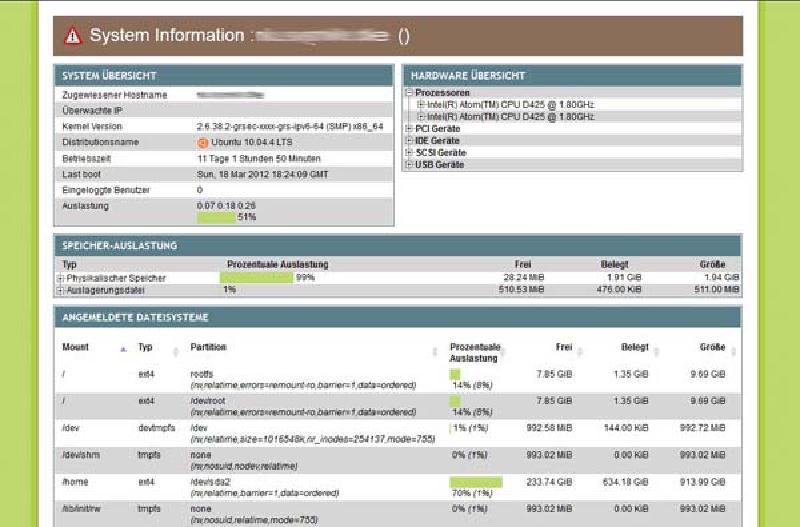Expand the SCSI Geräte node
800x527 pixels.
pyautogui.click(x=410, y=153)
